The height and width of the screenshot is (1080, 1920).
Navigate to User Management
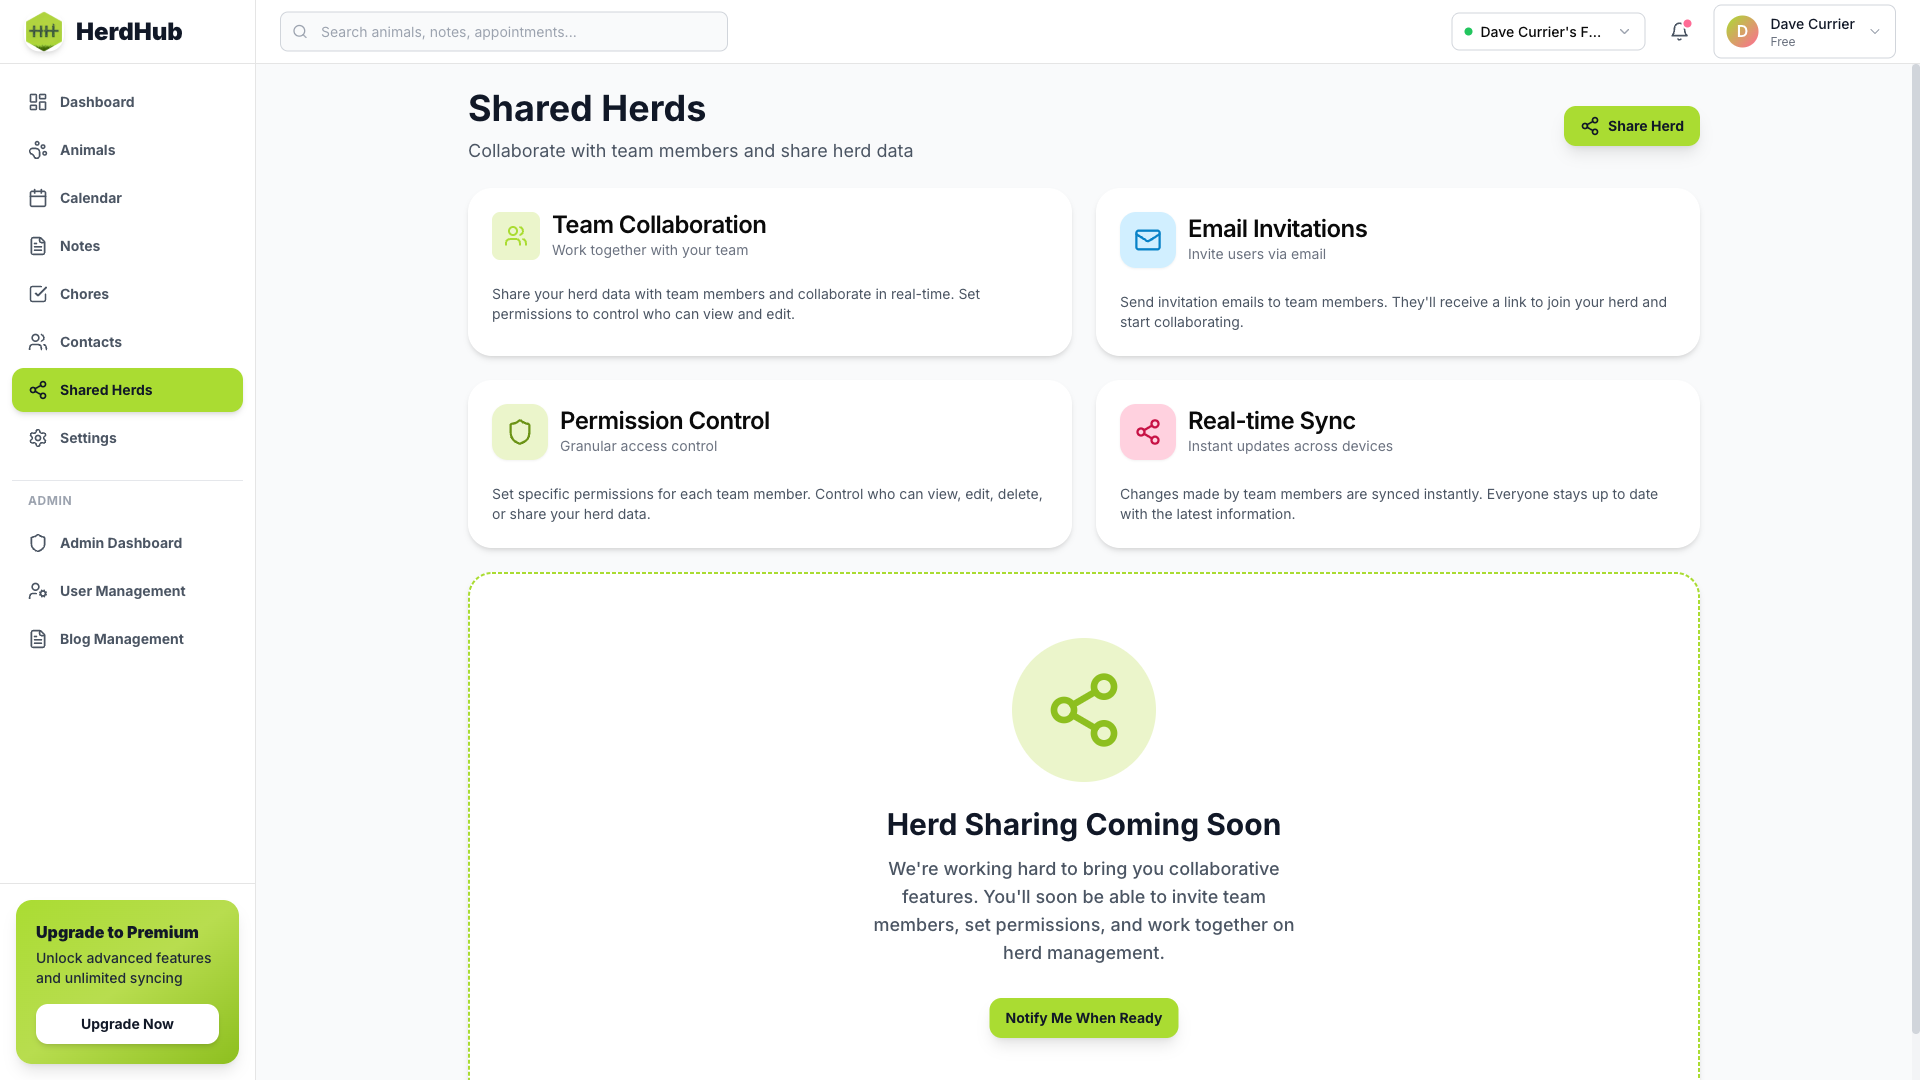click(x=122, y=591)
